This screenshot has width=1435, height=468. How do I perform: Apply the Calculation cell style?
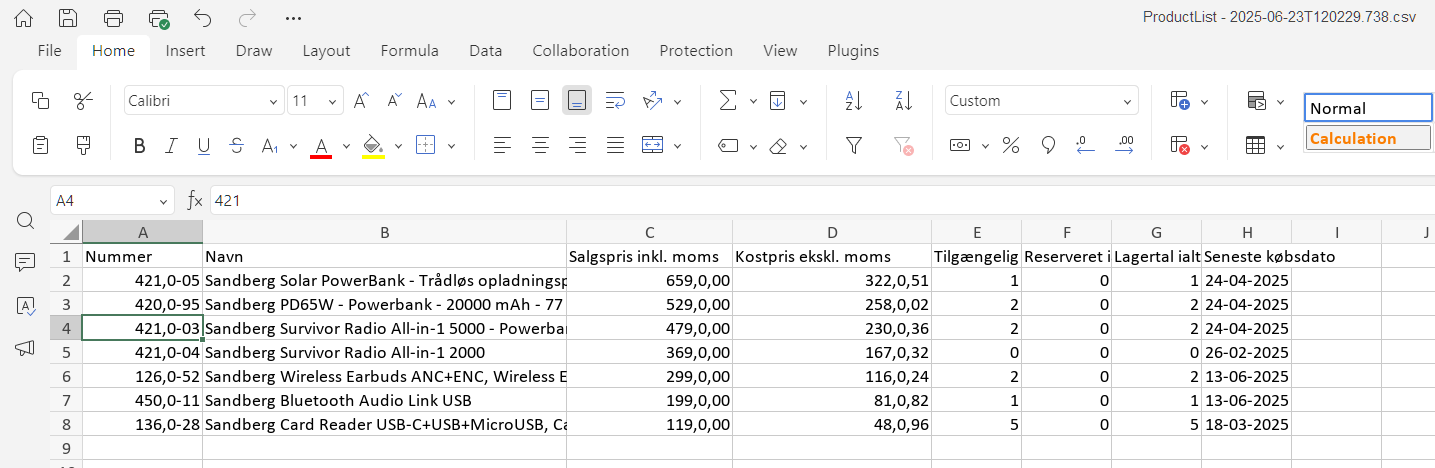1368,138
